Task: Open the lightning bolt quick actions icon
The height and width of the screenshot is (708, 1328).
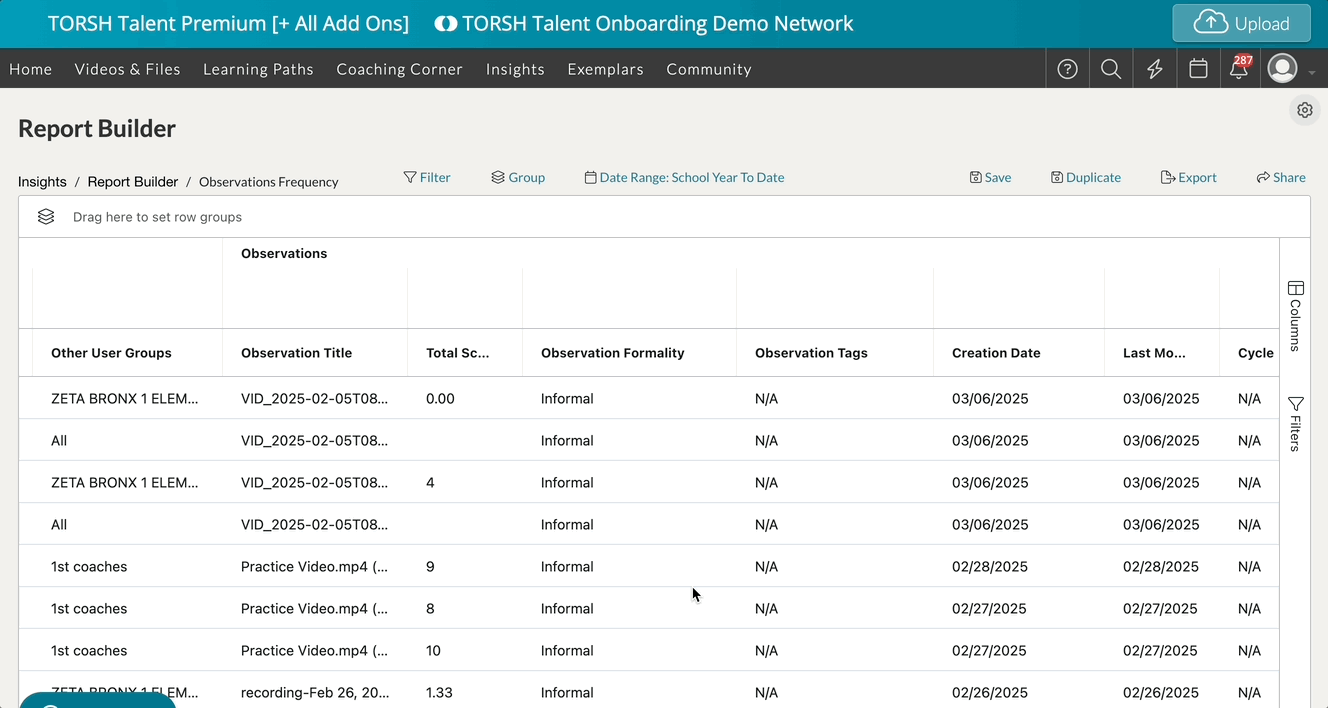Action: pyautogui.click(x=1154, y=69)
